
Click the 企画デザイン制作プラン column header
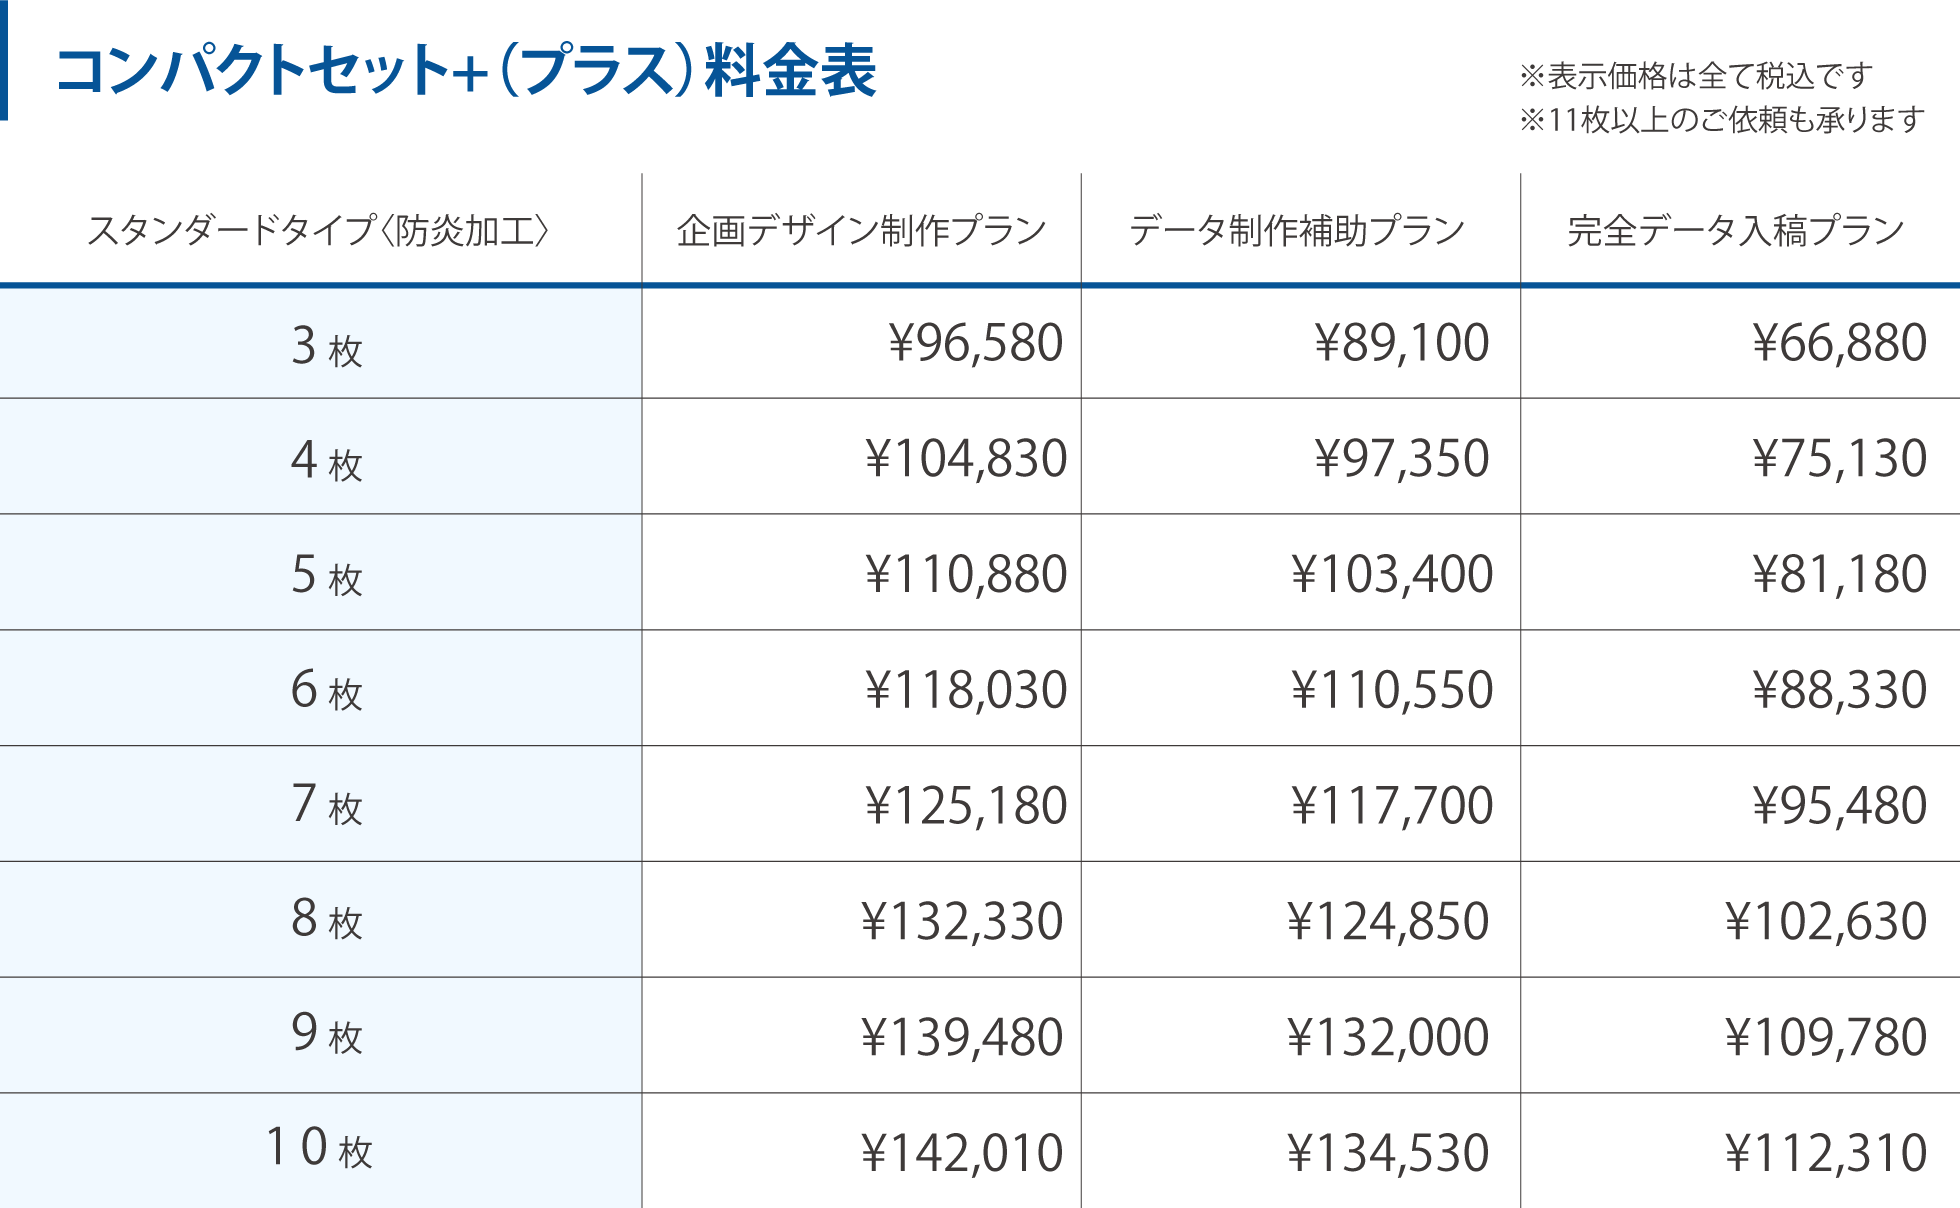861,231
